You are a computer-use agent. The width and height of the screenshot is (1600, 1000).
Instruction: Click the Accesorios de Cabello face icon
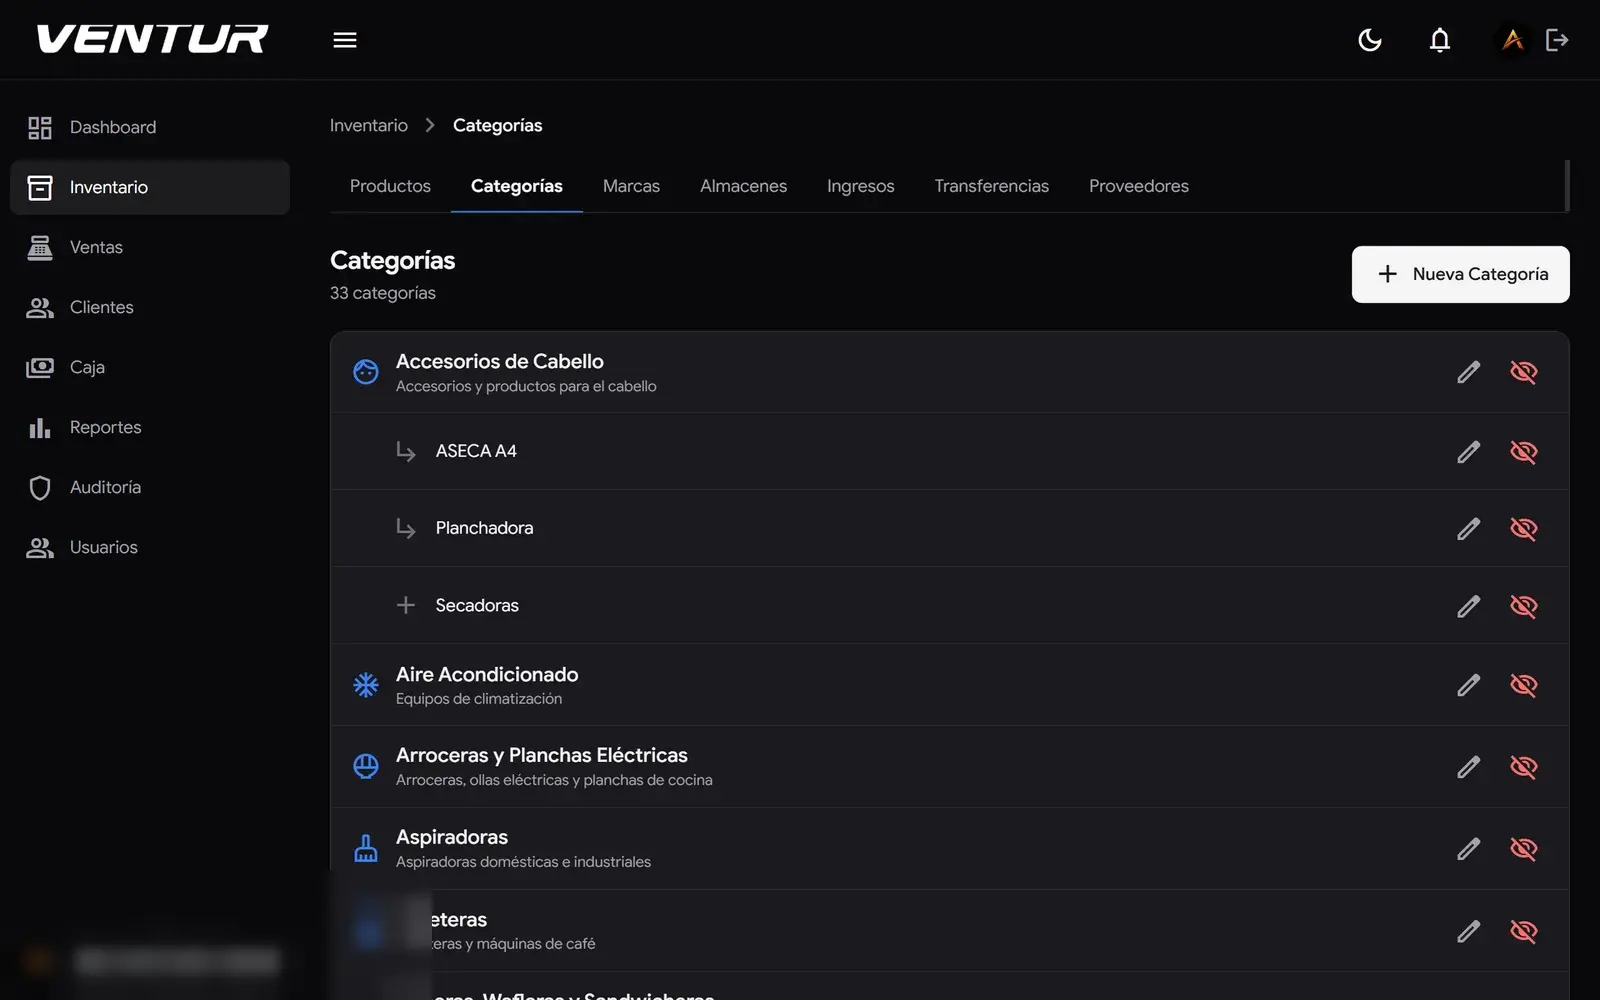click(366, 372)
